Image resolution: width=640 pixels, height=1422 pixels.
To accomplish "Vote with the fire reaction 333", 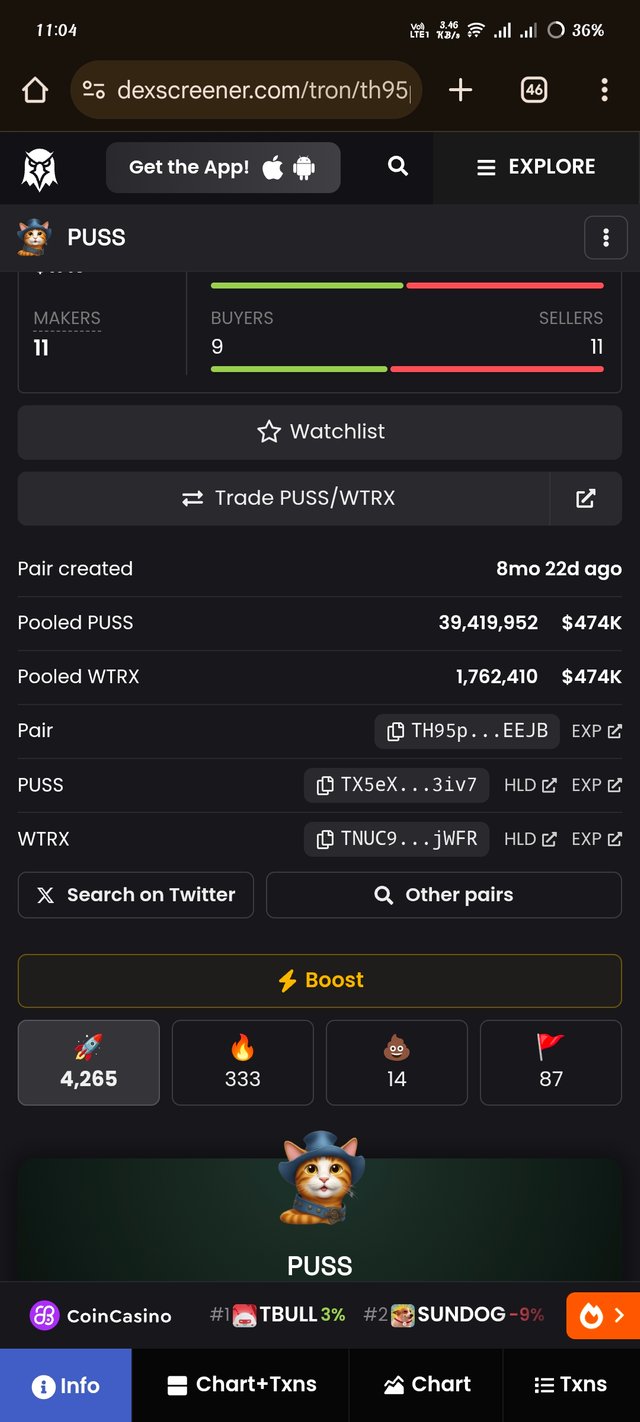I will (243, 1062).
